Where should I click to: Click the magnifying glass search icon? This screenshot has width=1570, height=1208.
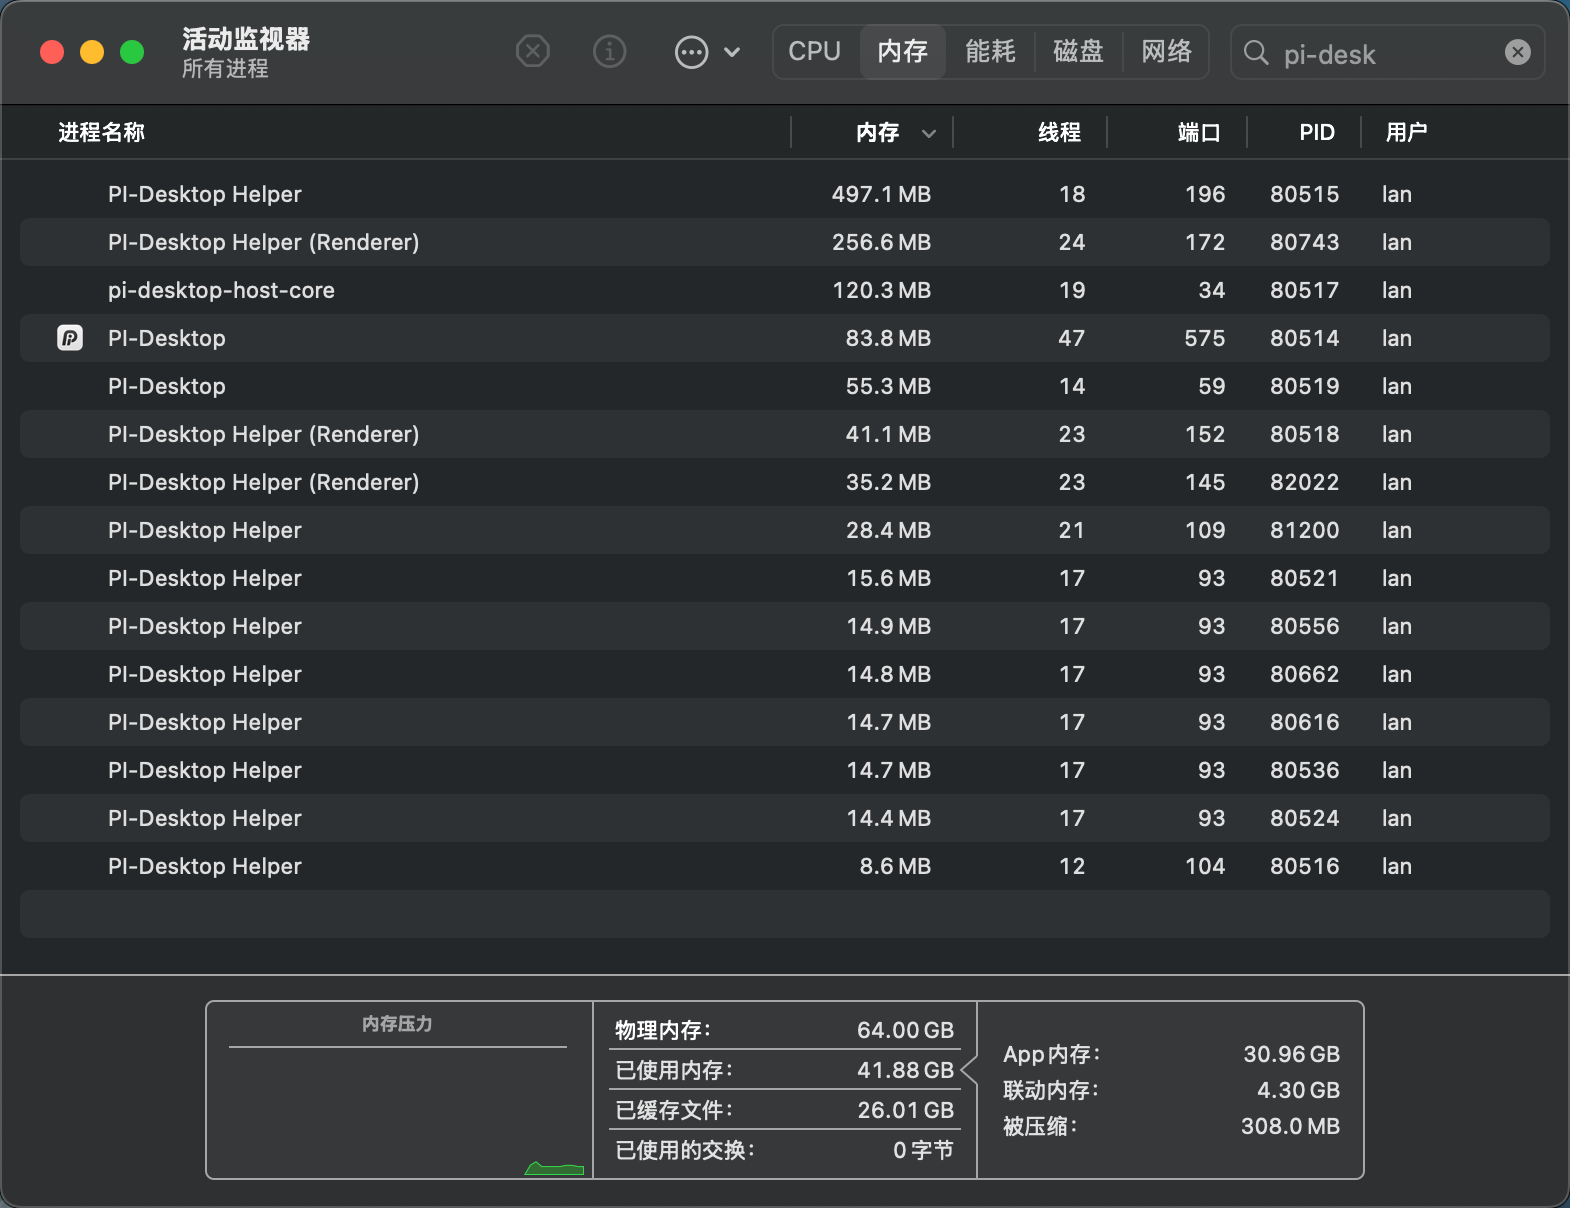pyautogui.click(x=1256, y=53)
